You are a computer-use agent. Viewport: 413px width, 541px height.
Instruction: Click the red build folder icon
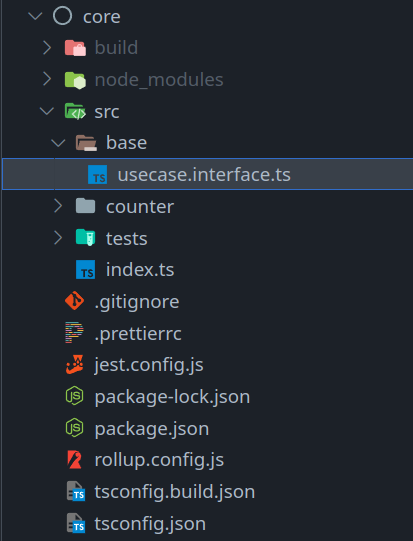click(x=75, y=48)
